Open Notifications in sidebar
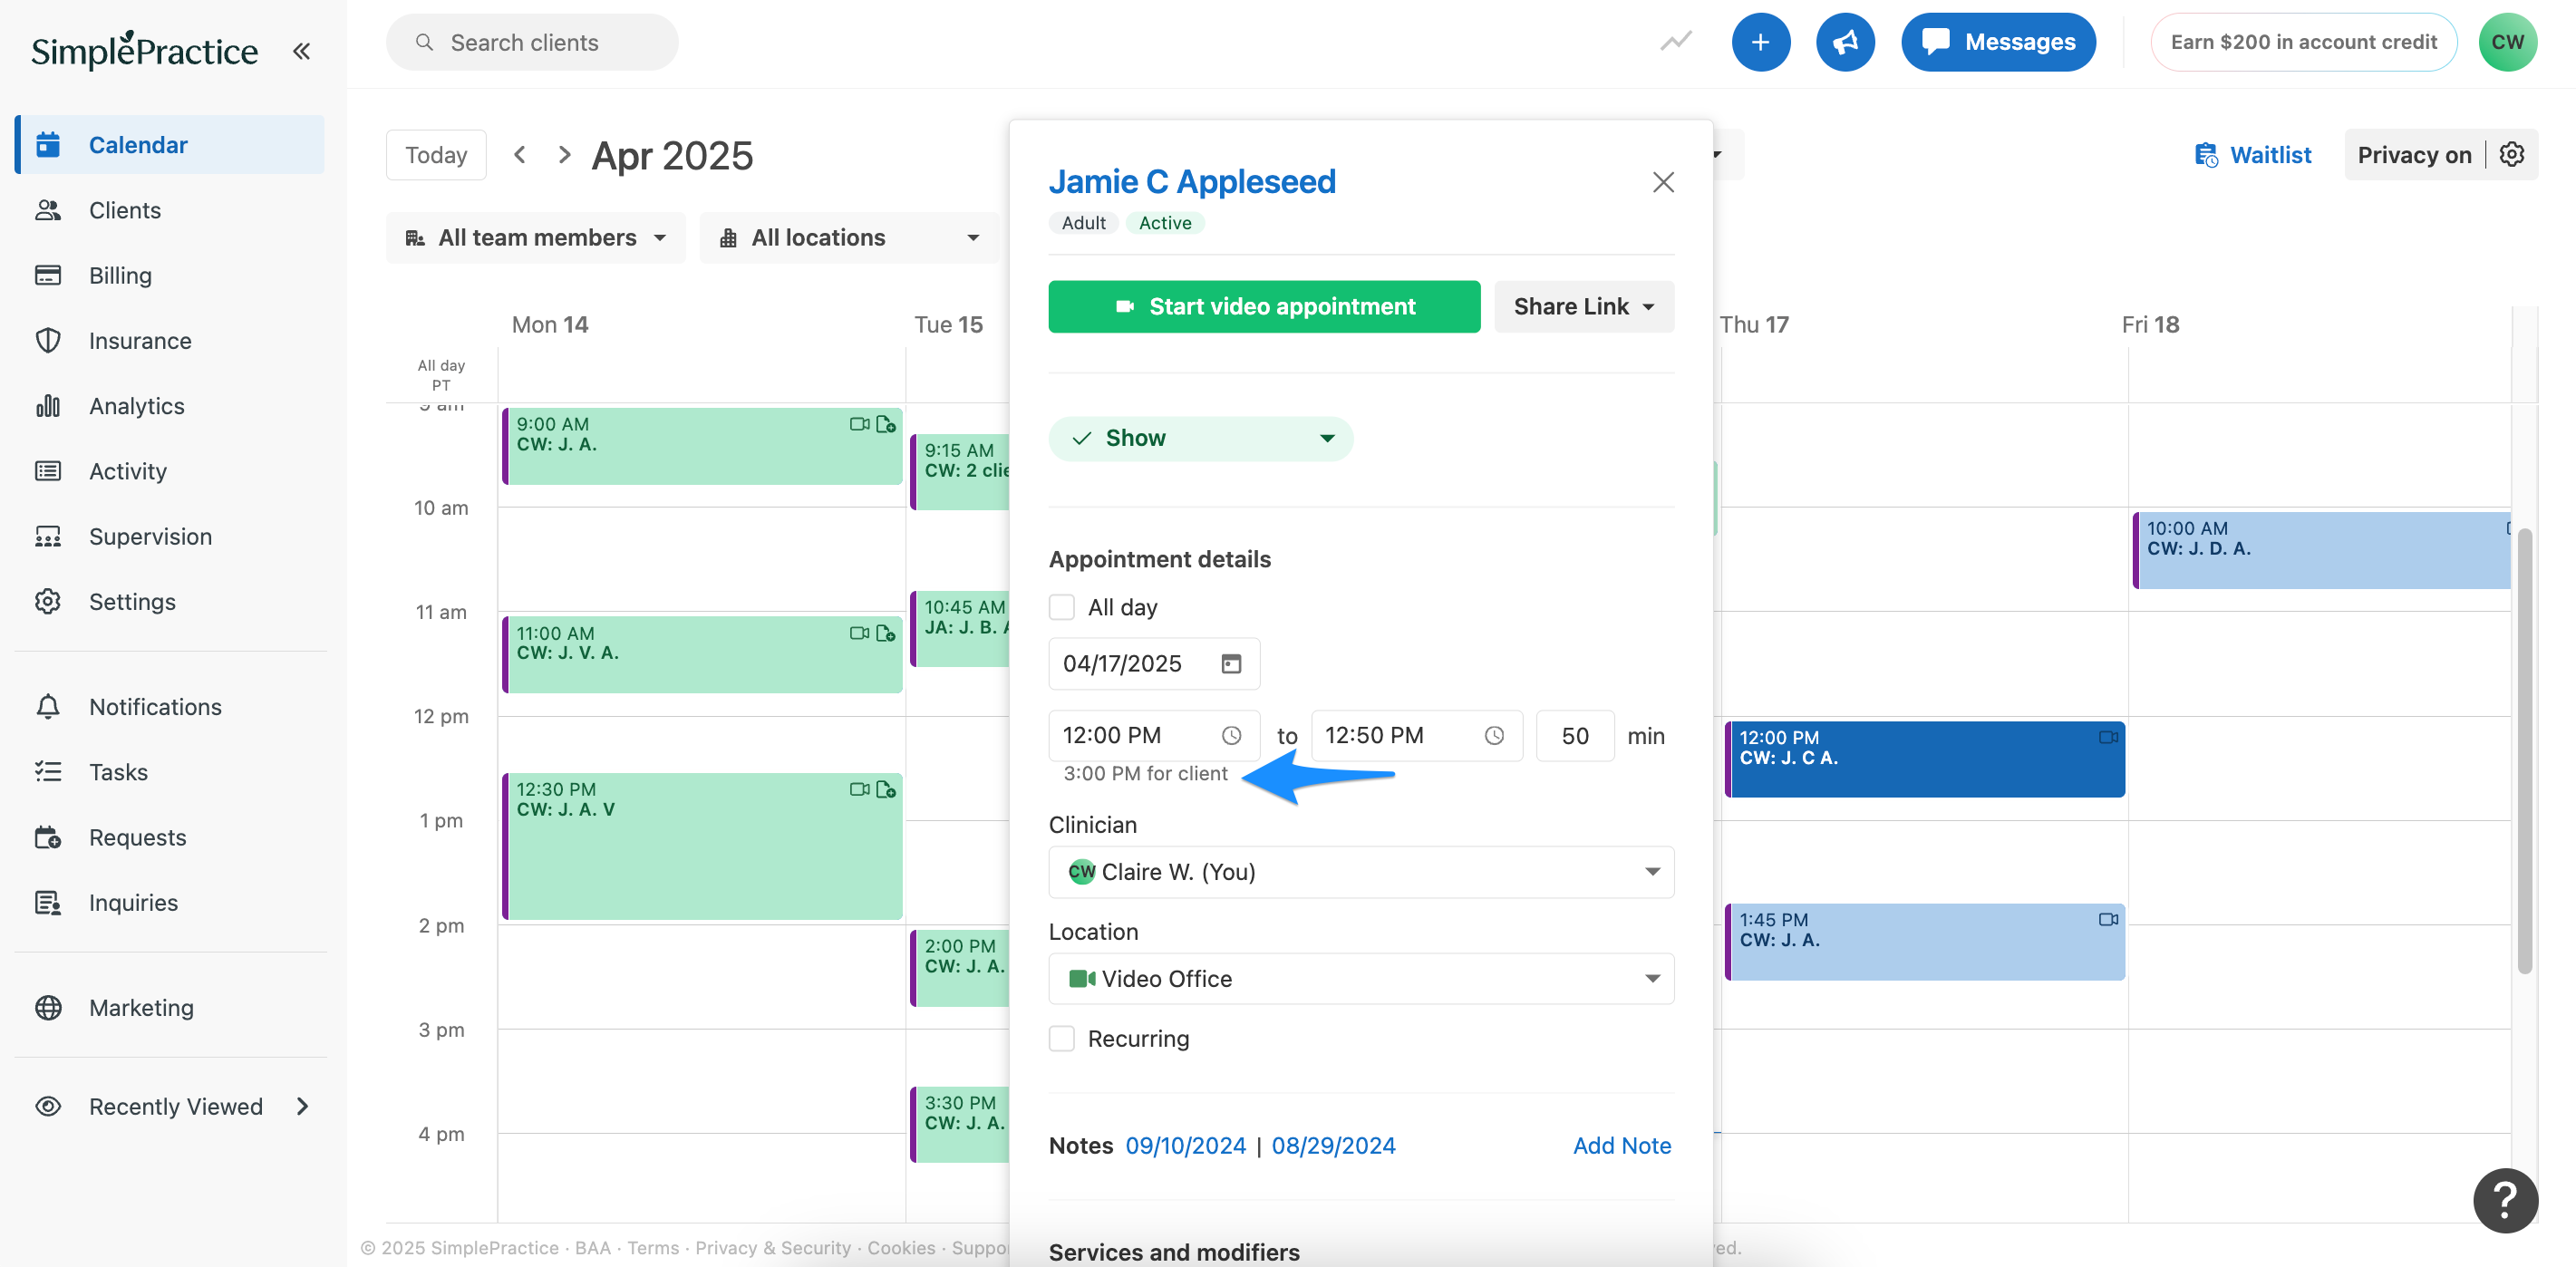The height and width of the screenshot is (1267, 2576). (170, 707)
